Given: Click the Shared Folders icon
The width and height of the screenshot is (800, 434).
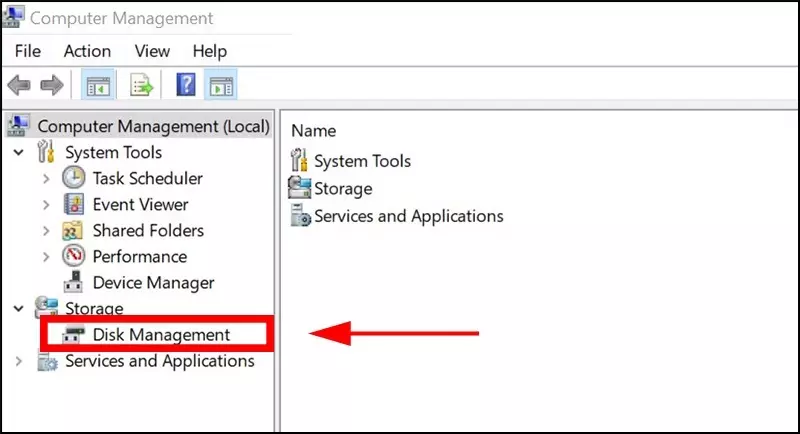Looking at the screenshot, I should point(72,231).
